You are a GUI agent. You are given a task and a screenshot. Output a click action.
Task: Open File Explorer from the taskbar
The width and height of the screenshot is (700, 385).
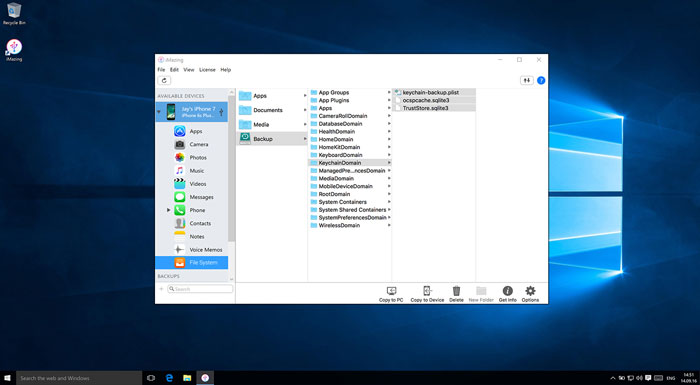187,378
